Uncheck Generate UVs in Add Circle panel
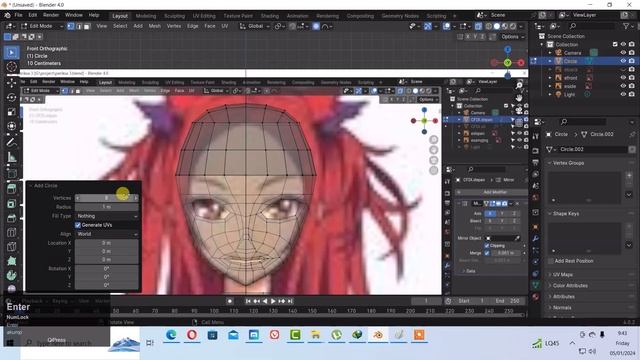 (x=78, y=225)
